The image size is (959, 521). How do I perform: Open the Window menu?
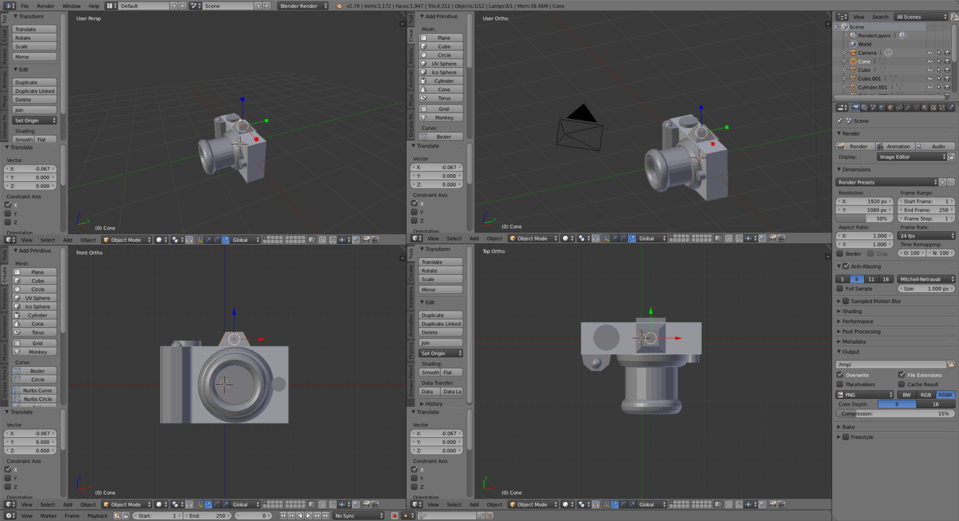(72, 6)
